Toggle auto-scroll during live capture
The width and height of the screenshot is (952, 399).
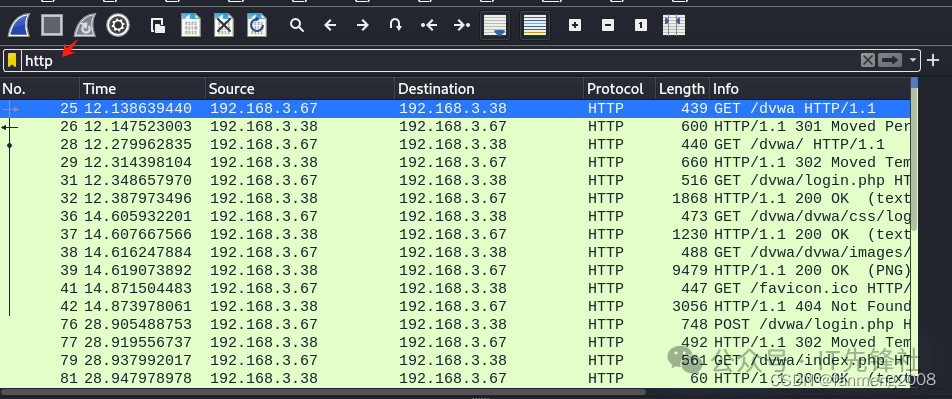[x=495, y=26]
